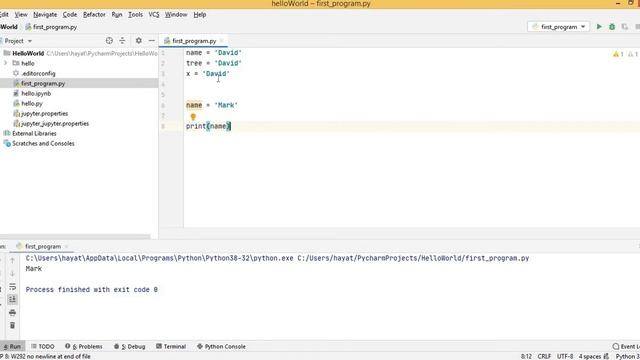The width and height of the screenshot is (640, 360).
Task: Open the .editorconfig file
Action: tap(38, 73)
